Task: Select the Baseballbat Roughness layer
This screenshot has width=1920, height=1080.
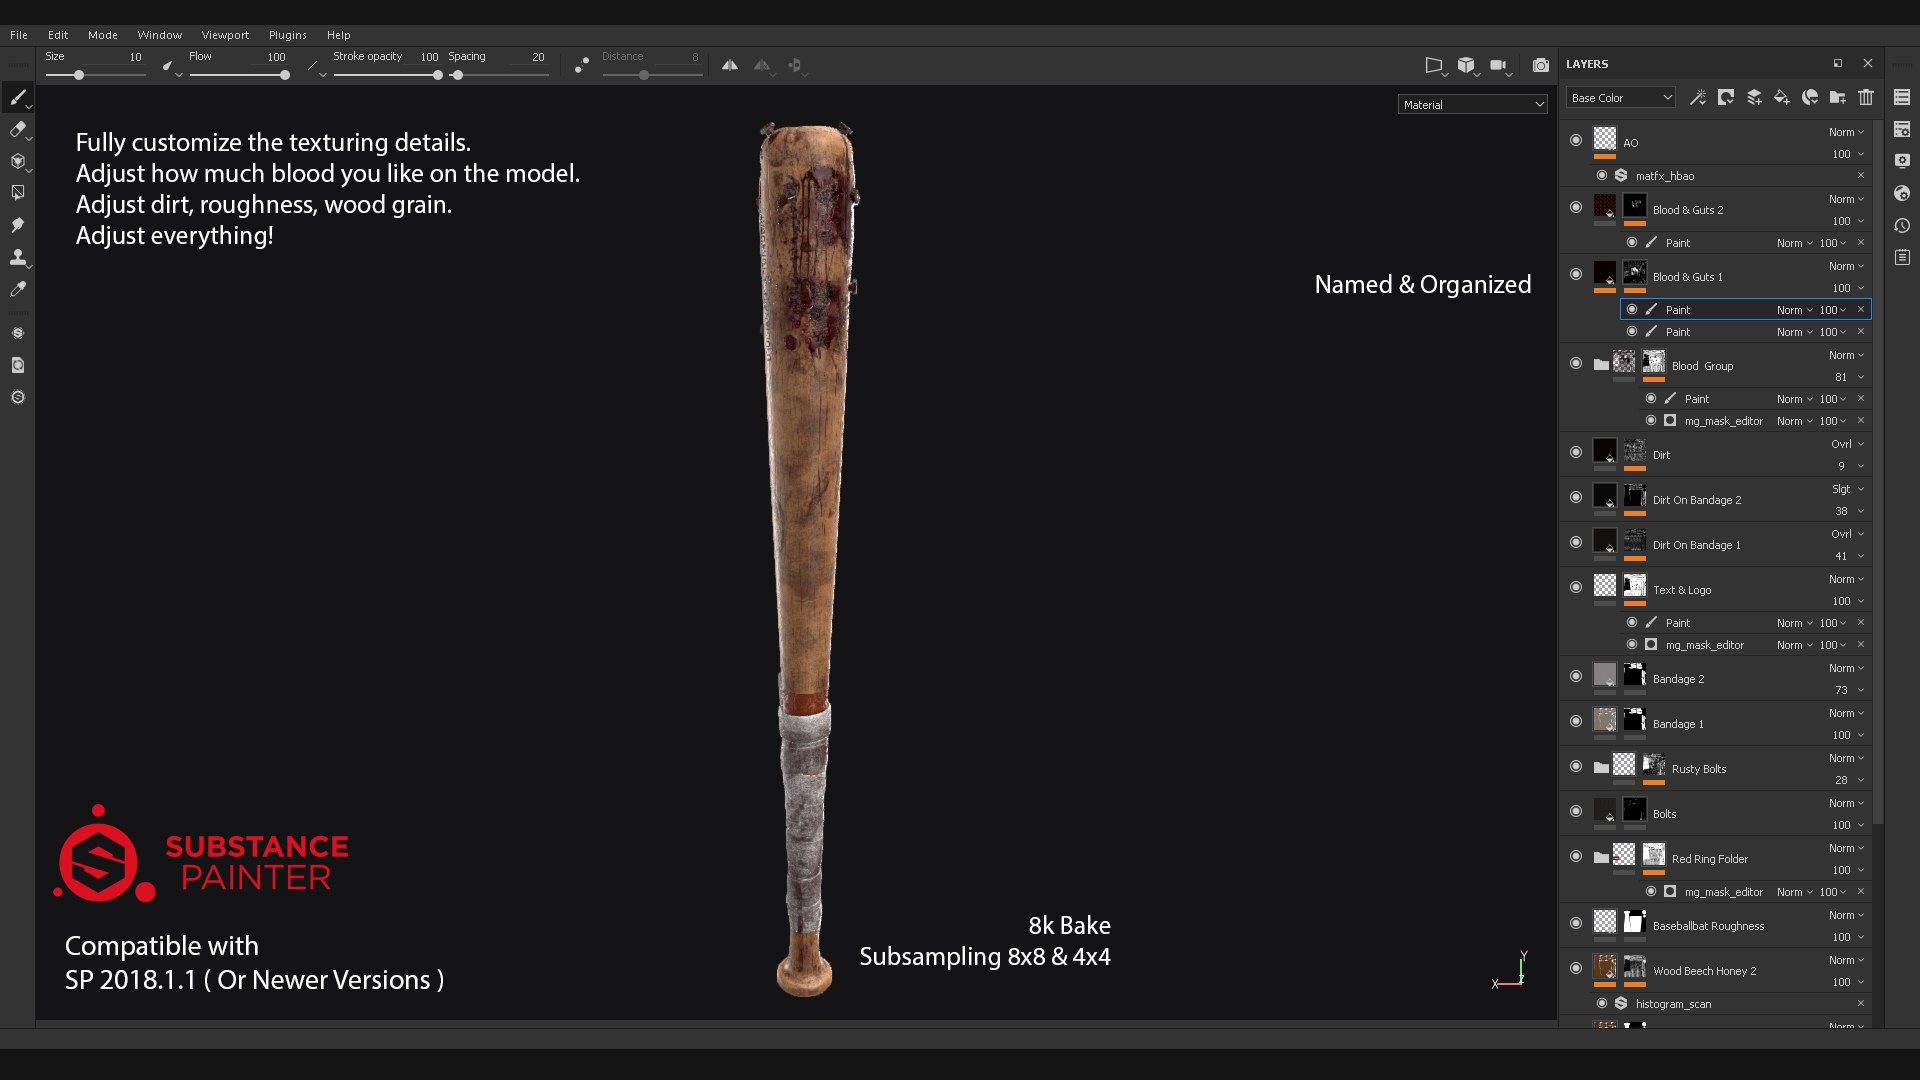Action: point(1717,926)
